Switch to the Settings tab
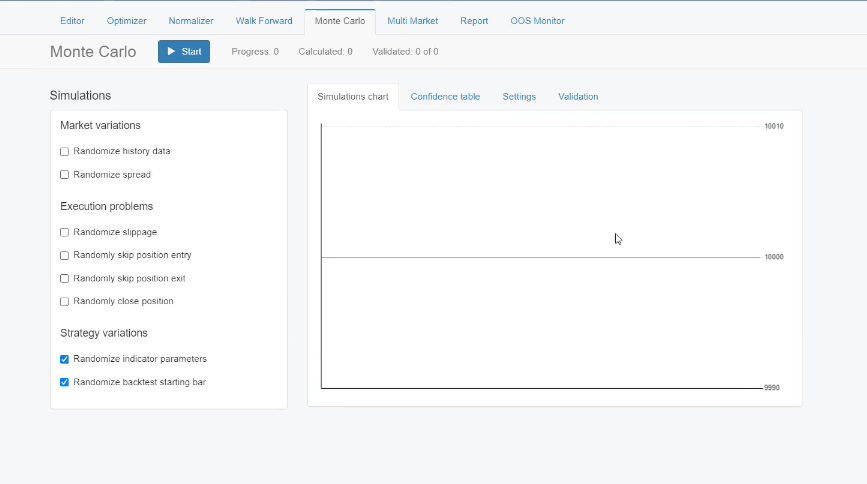The image size is (867, 484). click(x=519, y=97)
